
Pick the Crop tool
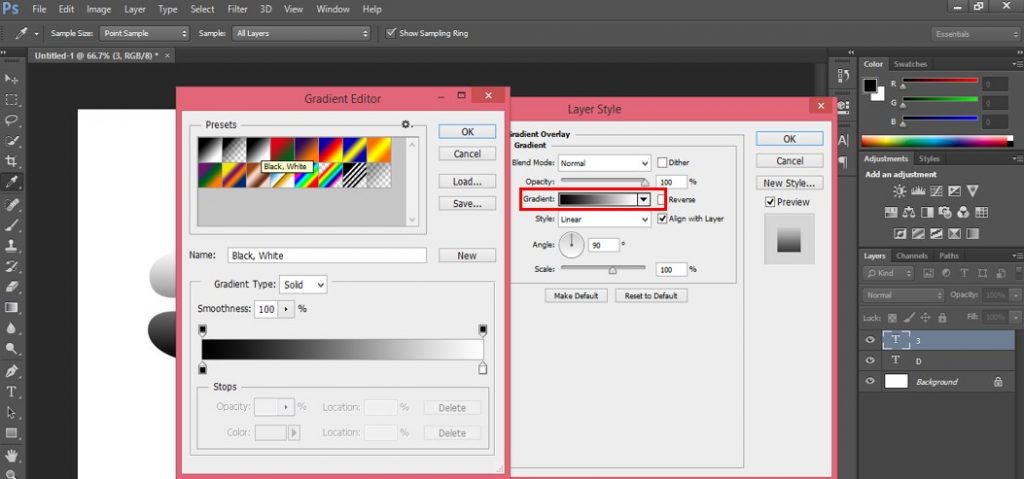click(x=12, y=162)
